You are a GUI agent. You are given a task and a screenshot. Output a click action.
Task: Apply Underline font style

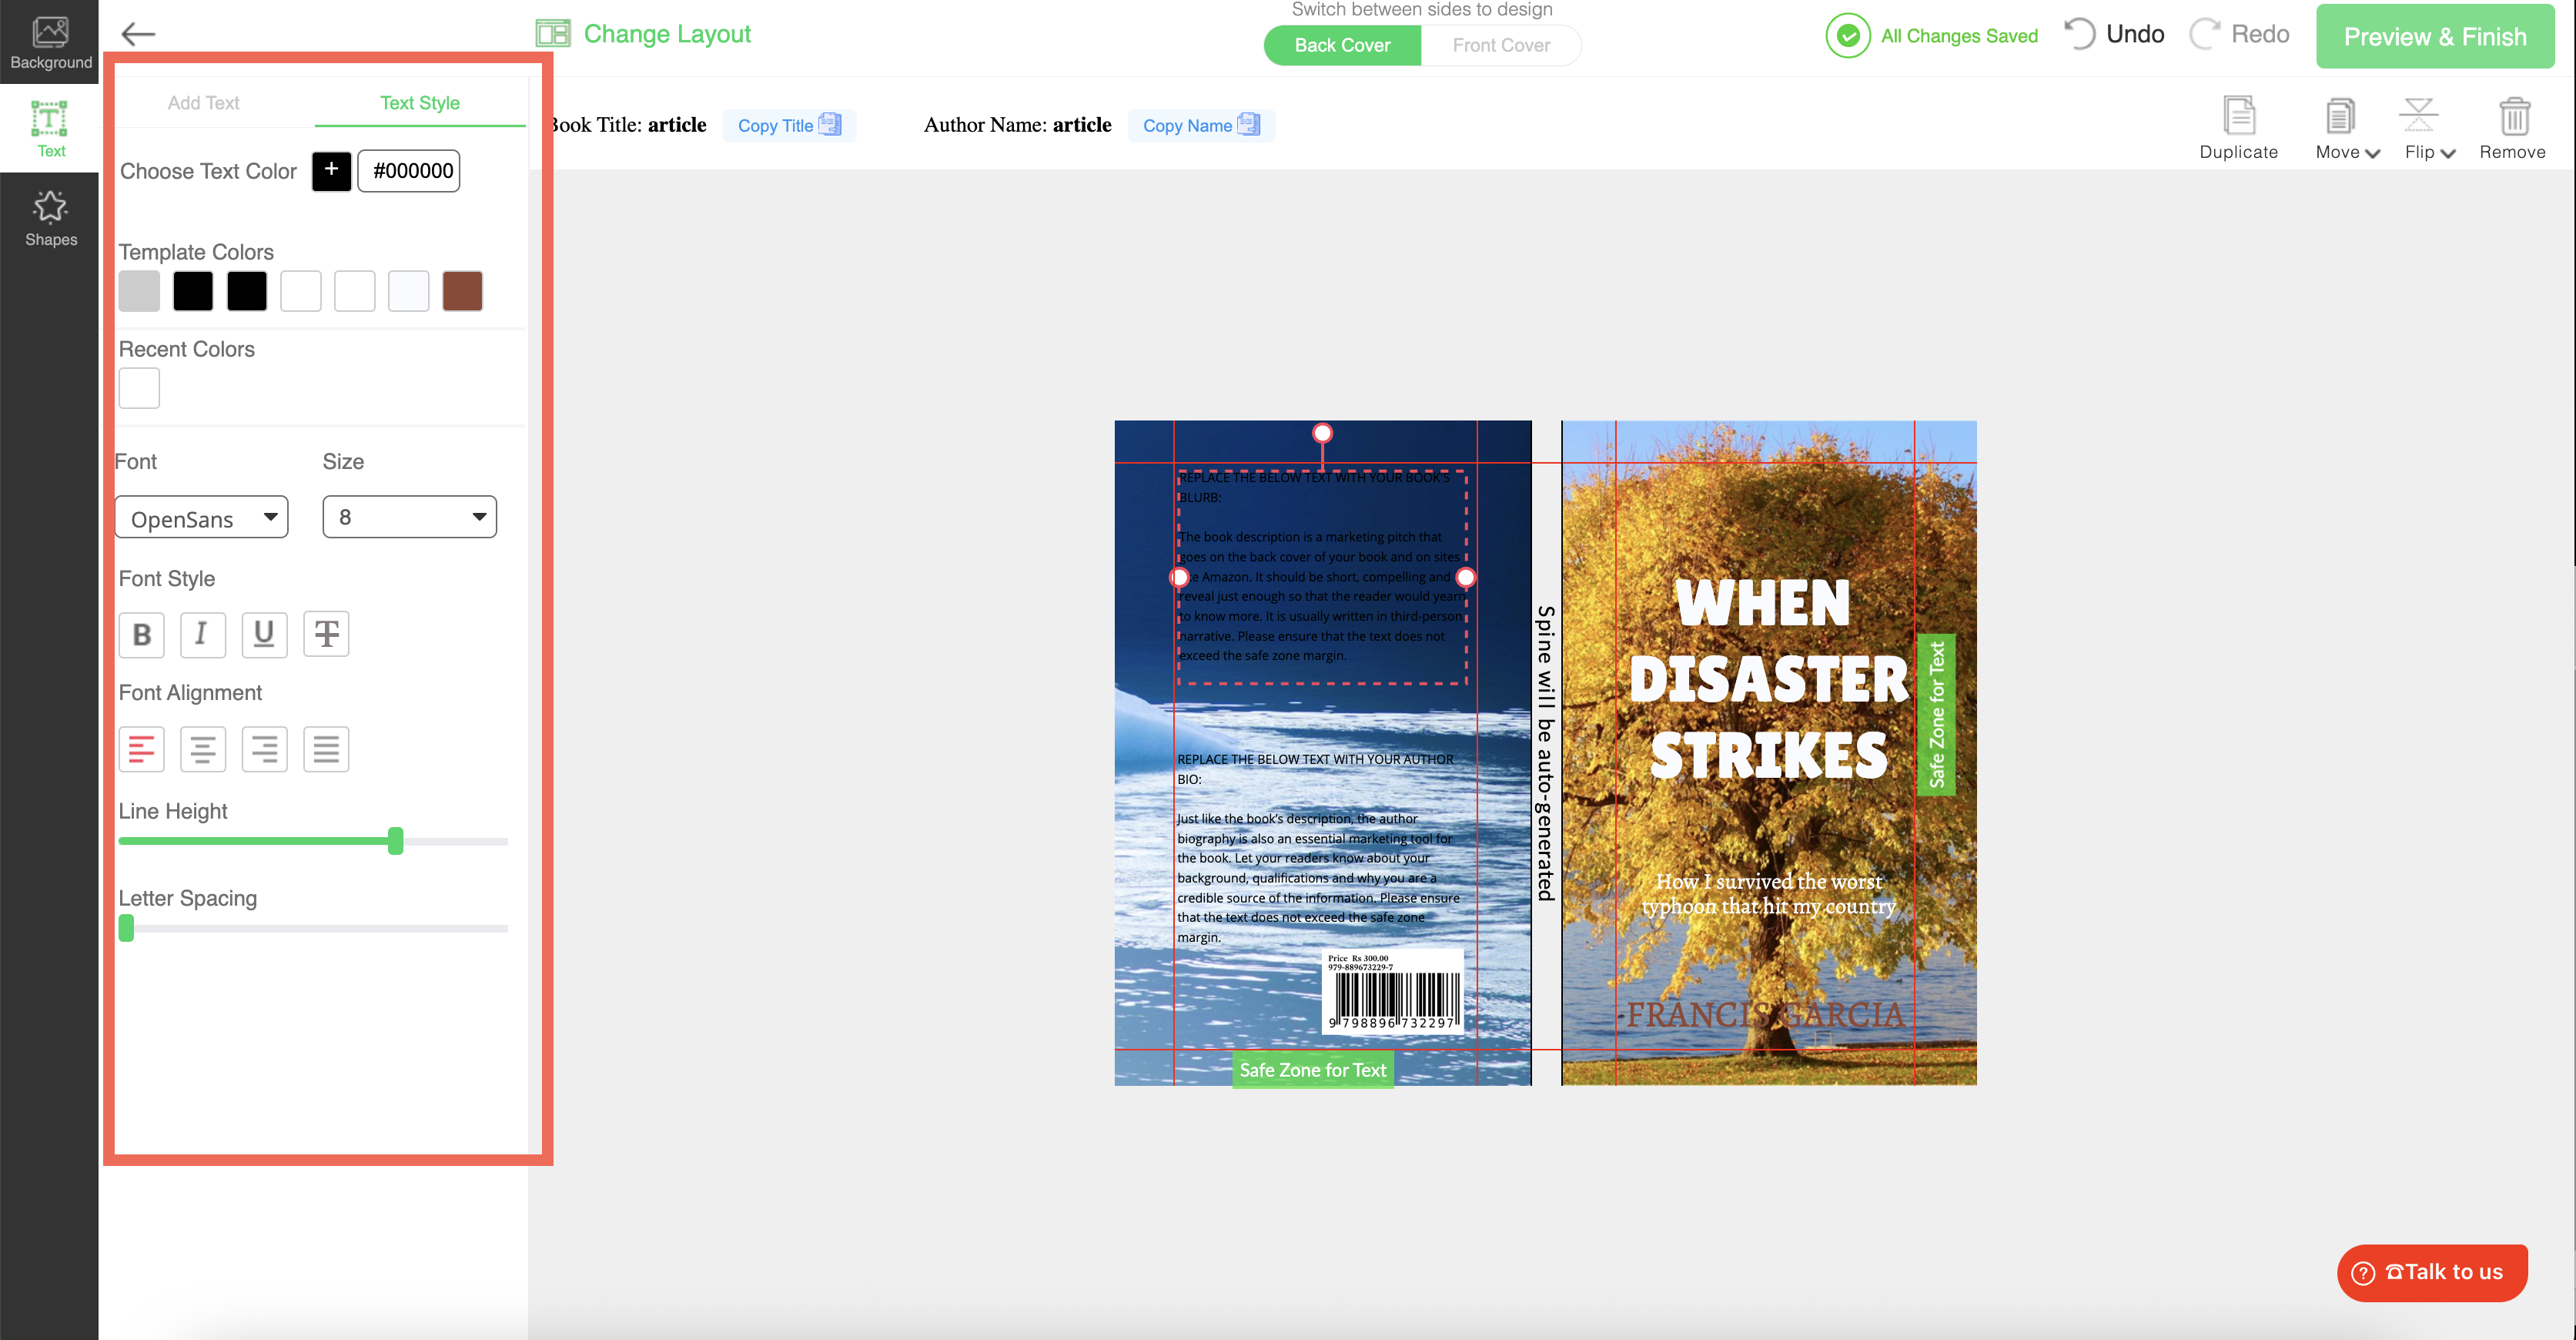tap(264, 634)
